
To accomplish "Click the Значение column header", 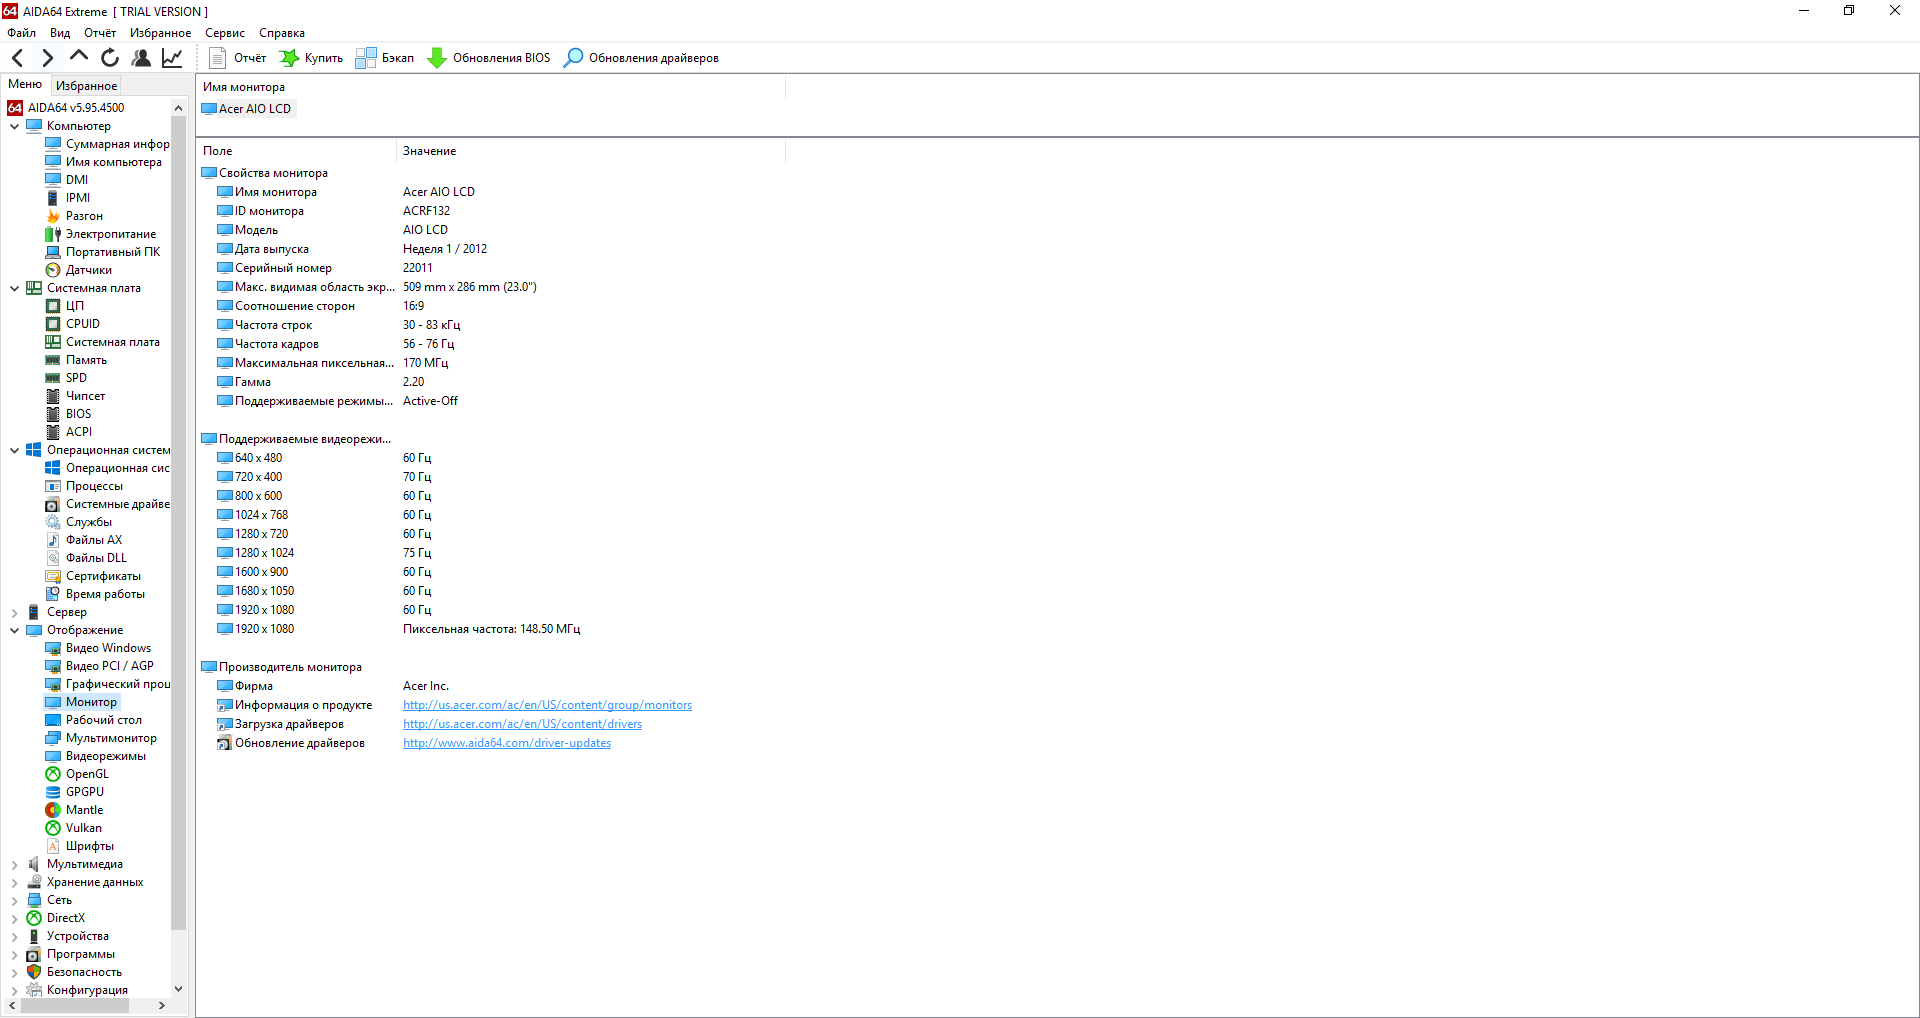I will pyautogui.click(x=591, y=151).
